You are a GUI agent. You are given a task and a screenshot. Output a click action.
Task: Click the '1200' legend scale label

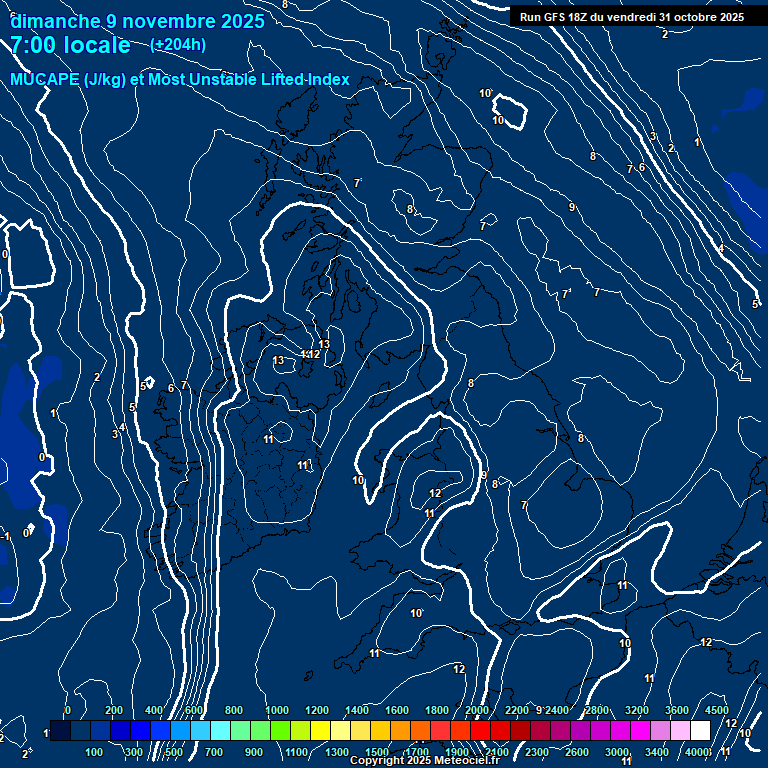coord(317,710)
